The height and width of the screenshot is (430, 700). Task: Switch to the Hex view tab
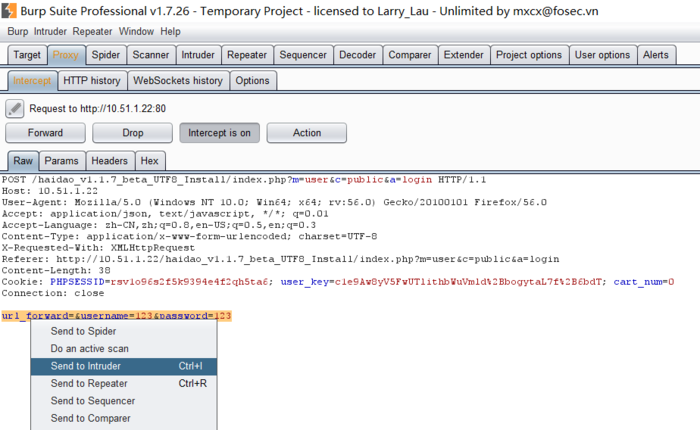[x=150, y=161]
